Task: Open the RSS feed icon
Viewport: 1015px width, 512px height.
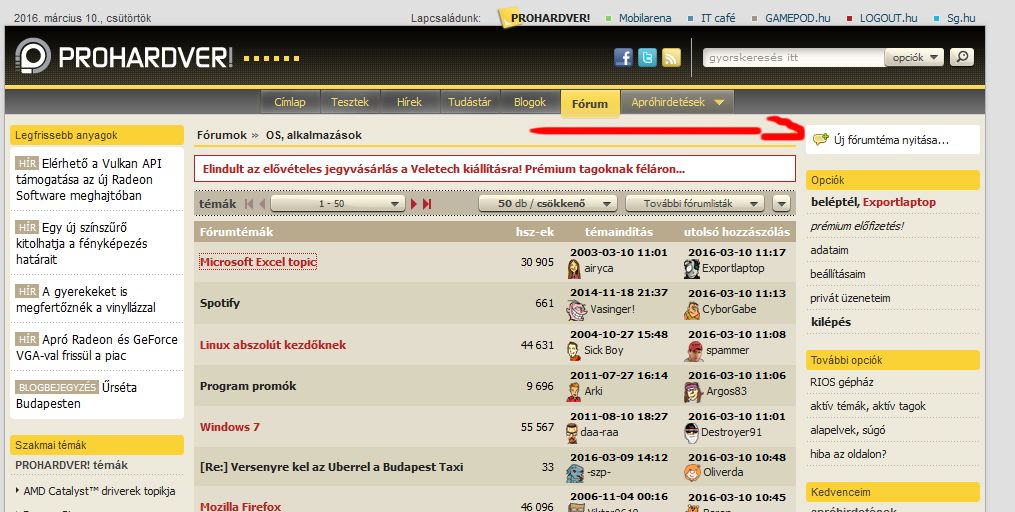Action: click(x=671, y=58)
